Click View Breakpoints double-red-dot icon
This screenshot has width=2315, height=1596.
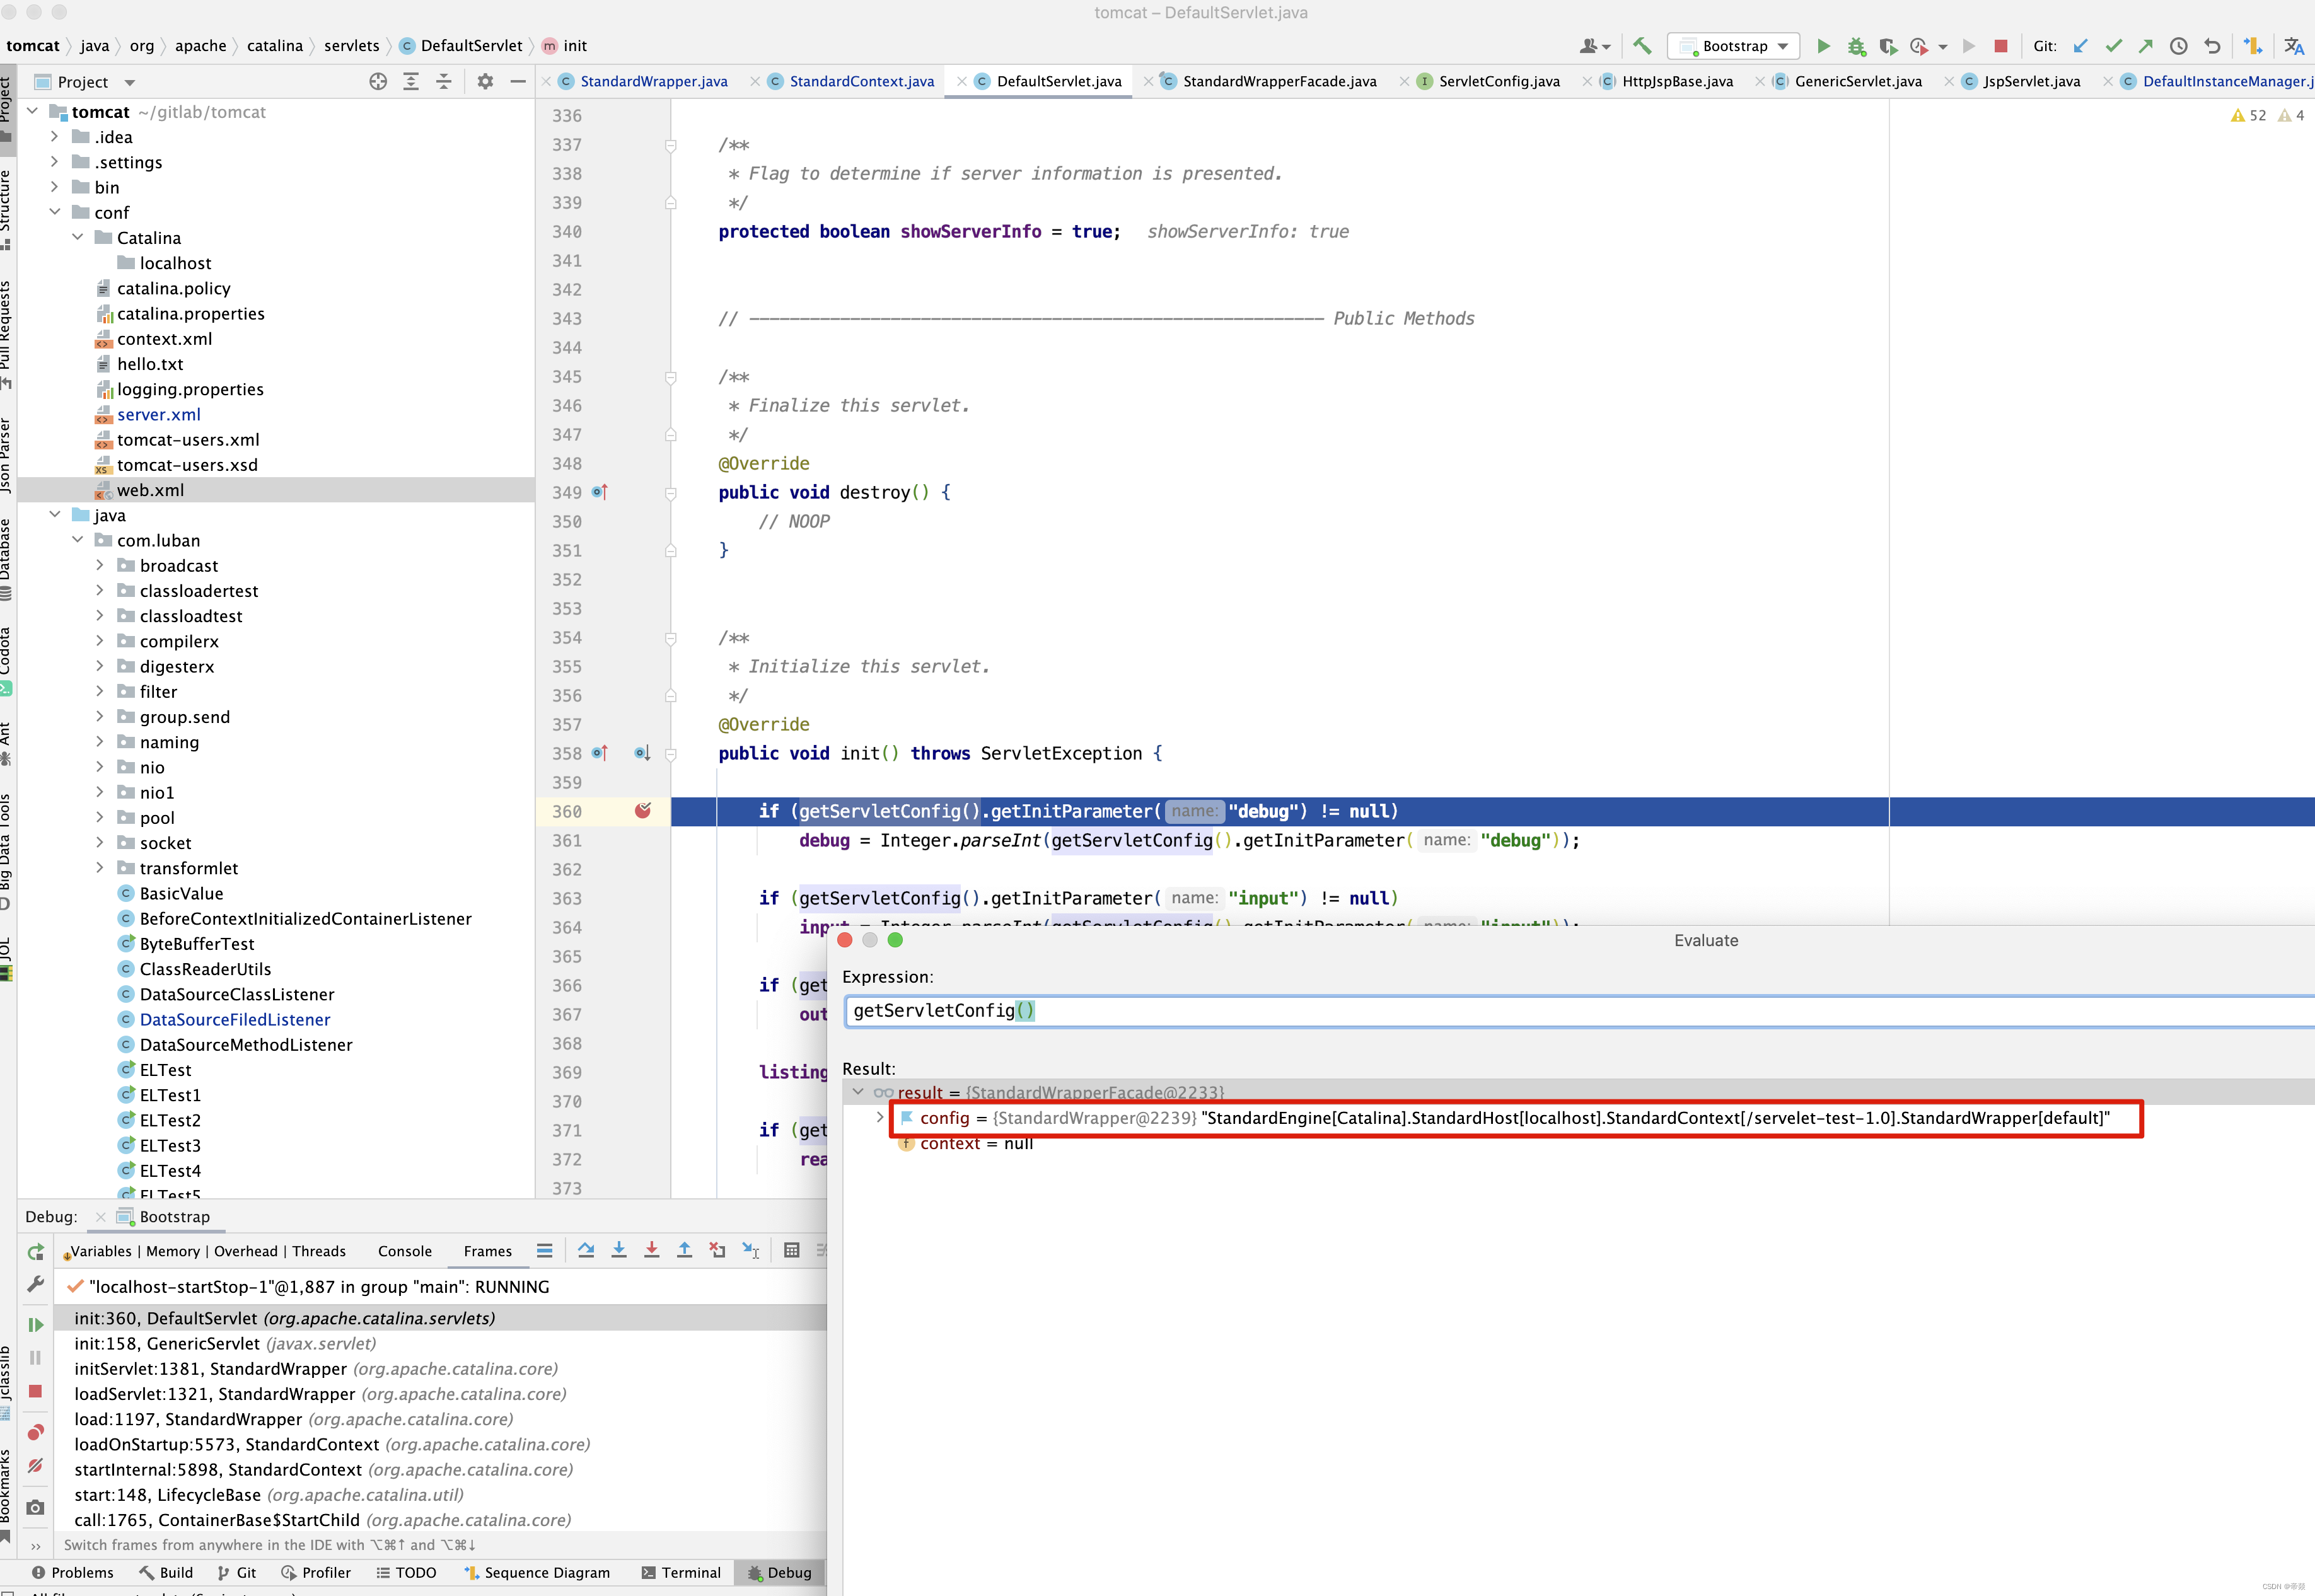[35, 1432]
